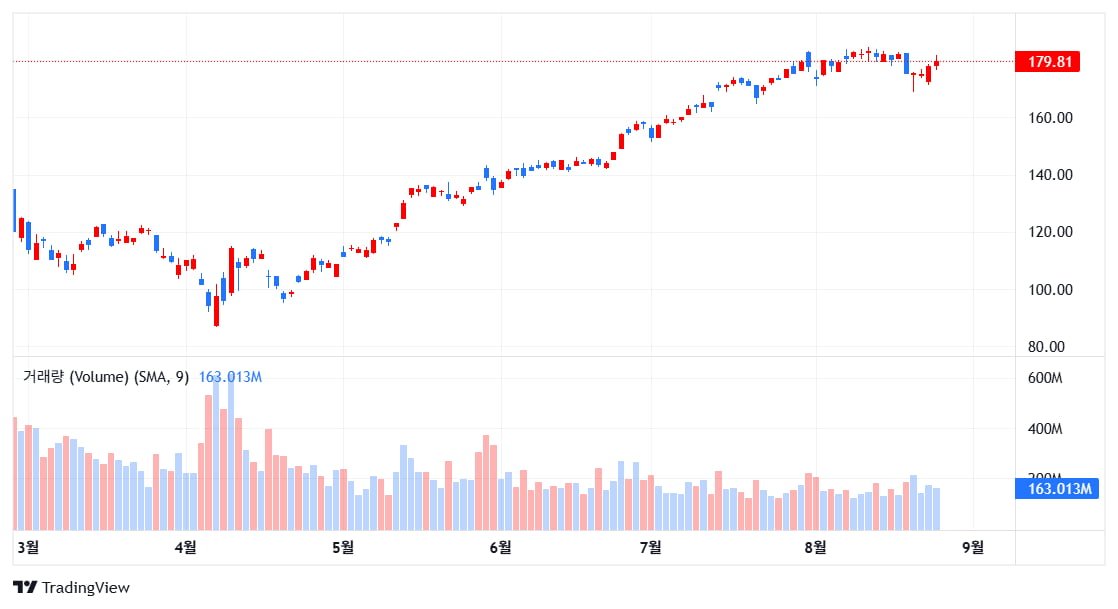Click the blue 163.013M value in volume legend
The height and width of the screenshot is (609, 1118).
point(230,377)
